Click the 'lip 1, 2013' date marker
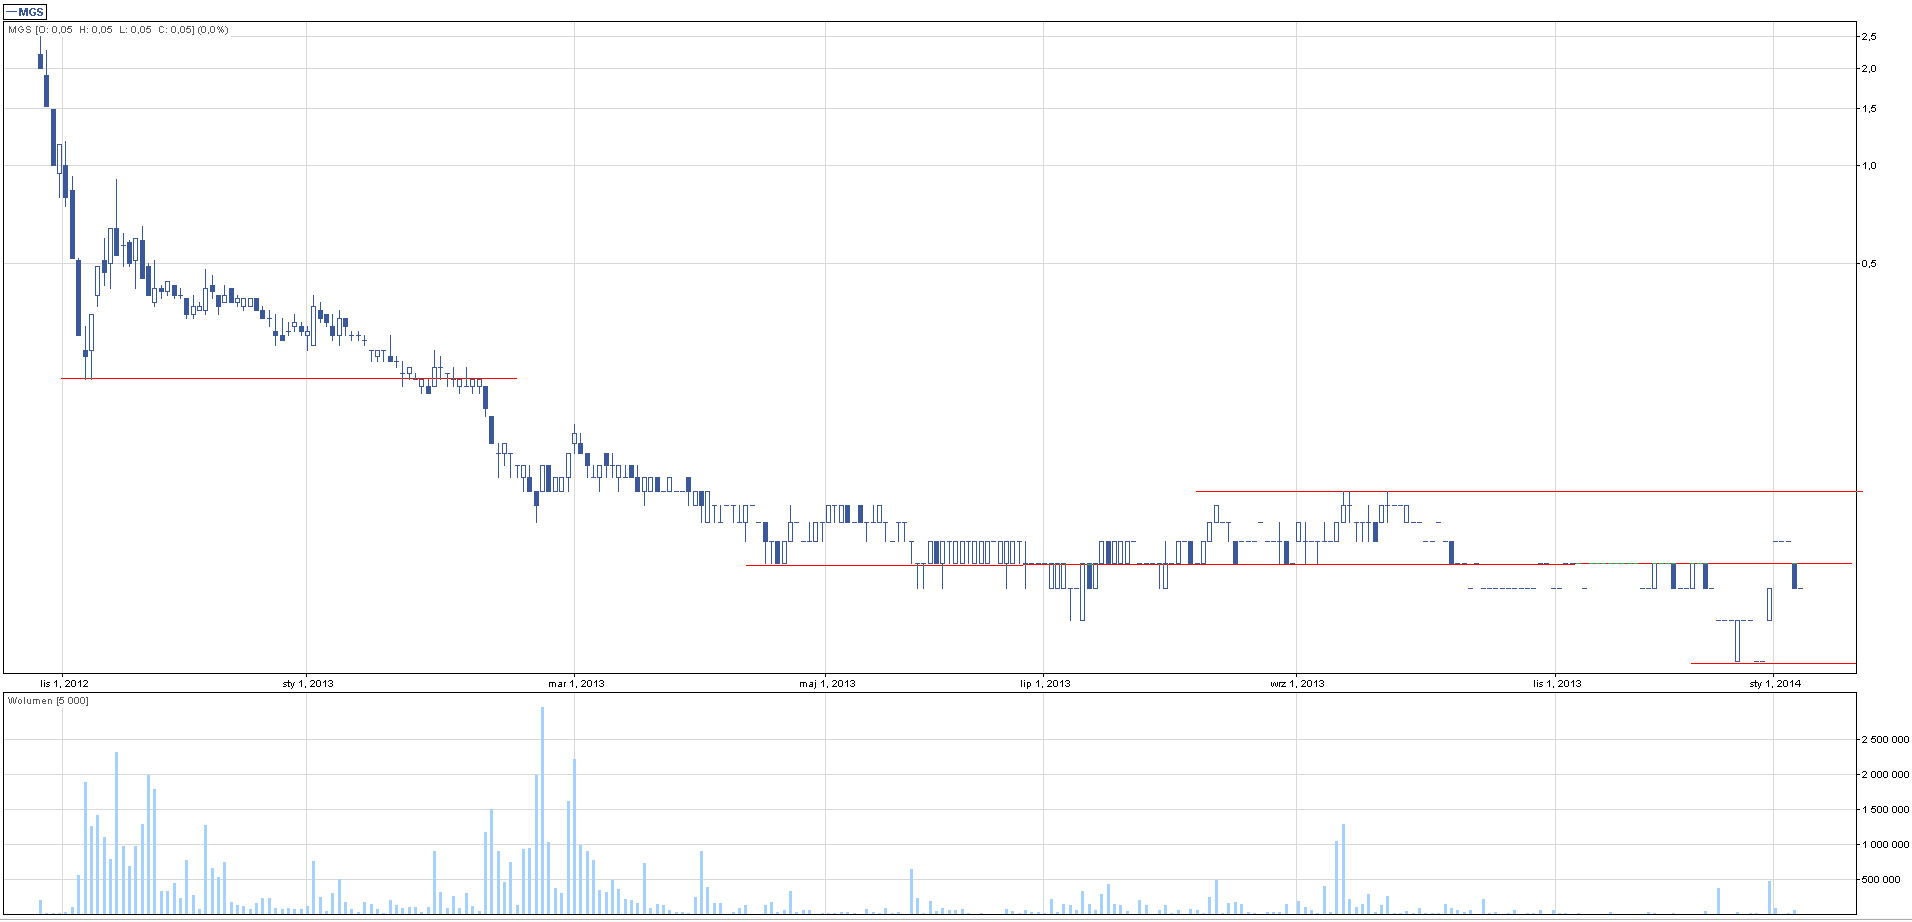Viewport: 1912px width, 922px height. coord(1045,684)
